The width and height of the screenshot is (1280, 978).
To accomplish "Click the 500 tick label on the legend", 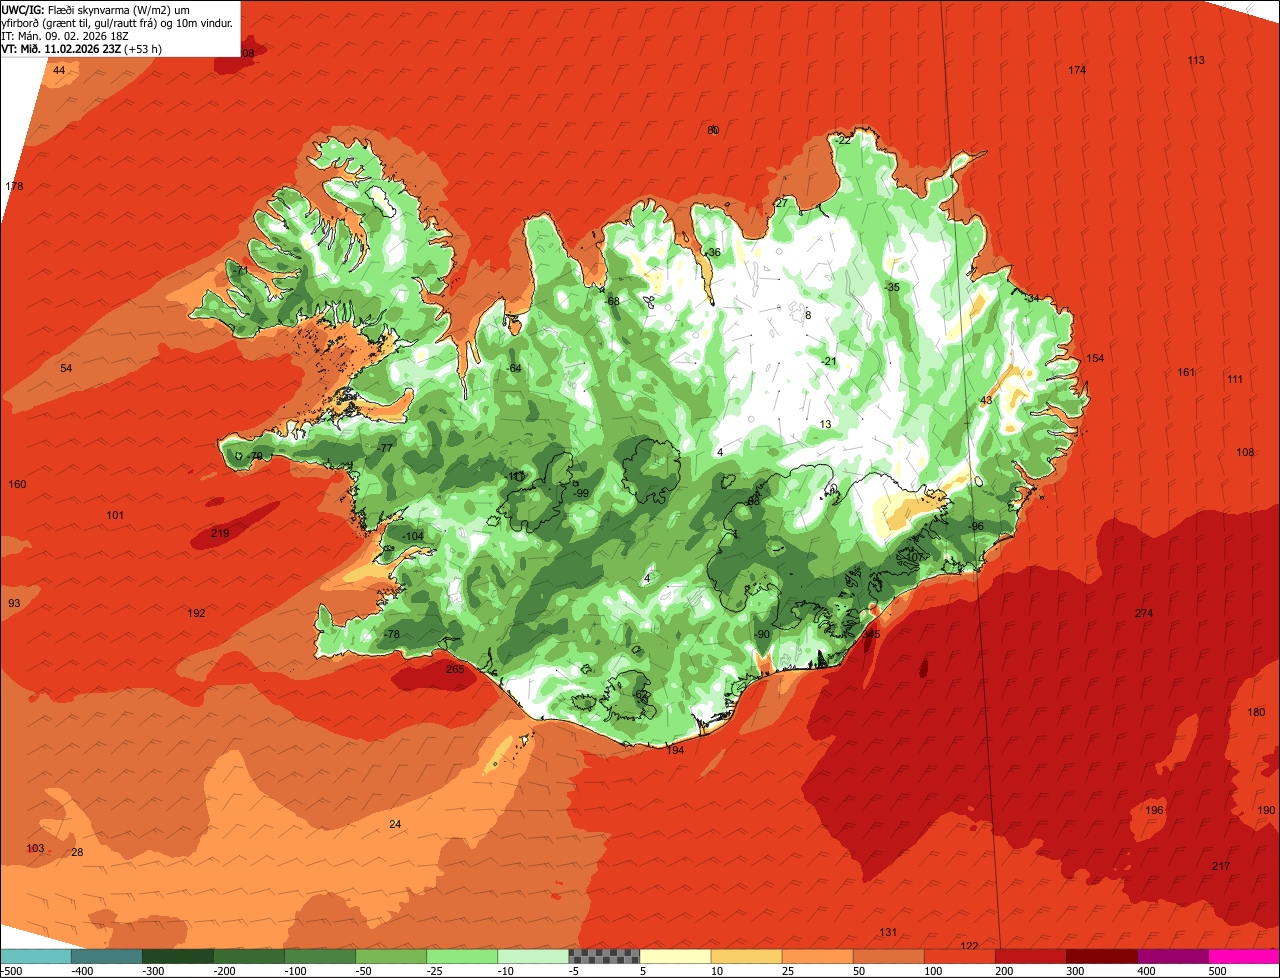I will pos(1217,971).
